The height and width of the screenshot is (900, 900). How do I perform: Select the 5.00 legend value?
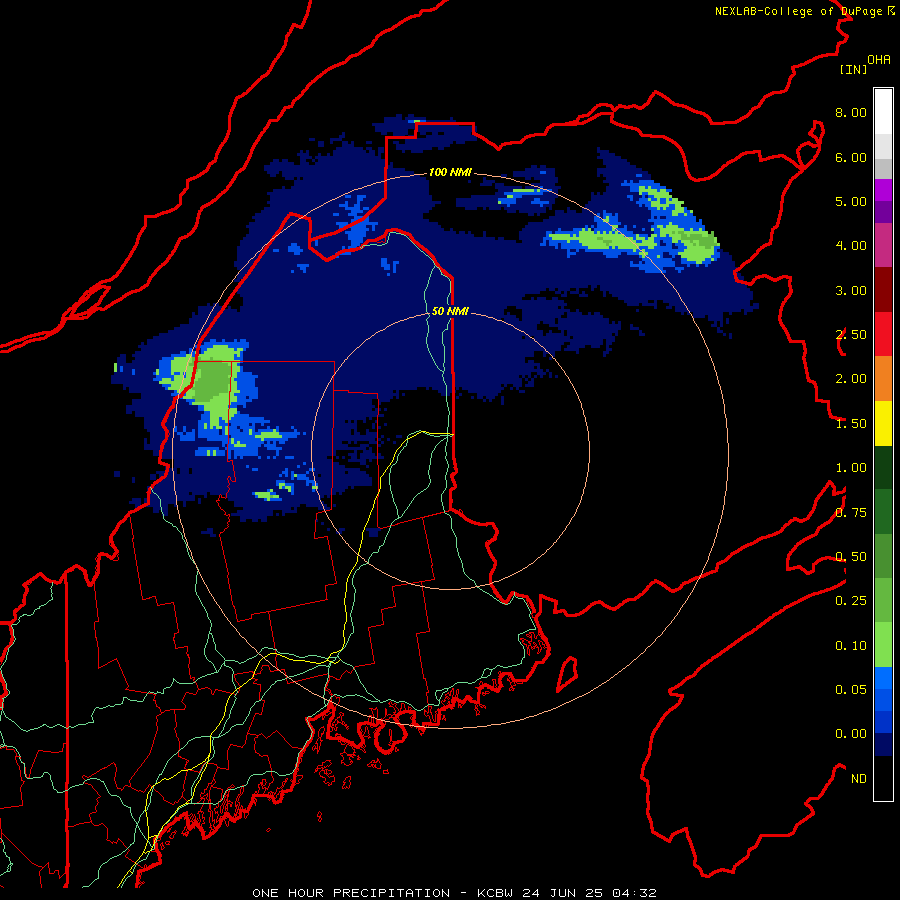[851, 201]
